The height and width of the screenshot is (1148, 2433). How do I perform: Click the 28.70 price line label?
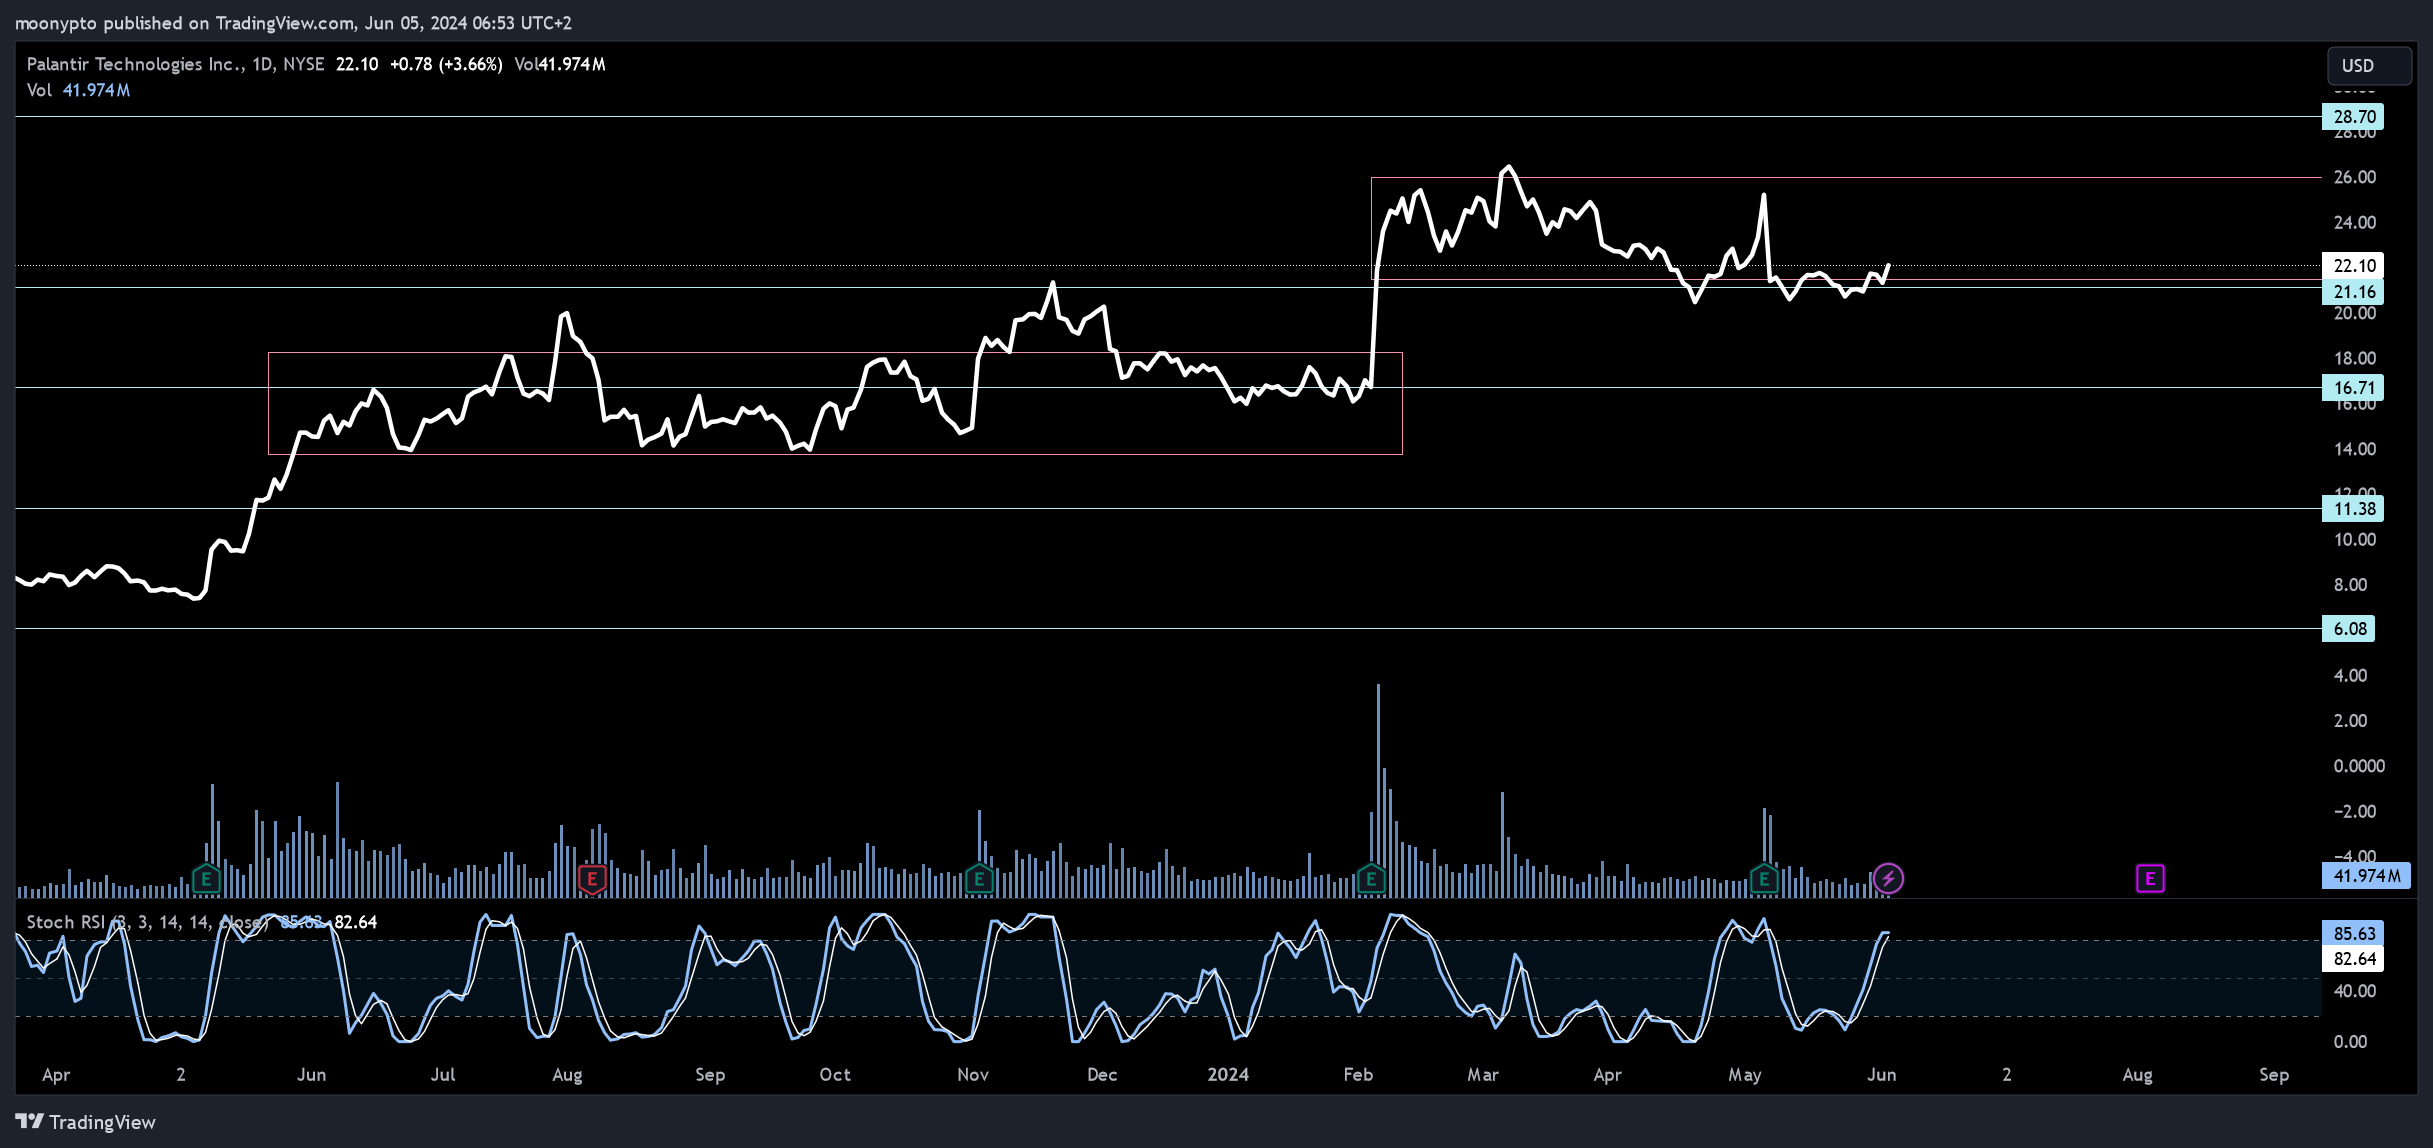(2354, 117)
